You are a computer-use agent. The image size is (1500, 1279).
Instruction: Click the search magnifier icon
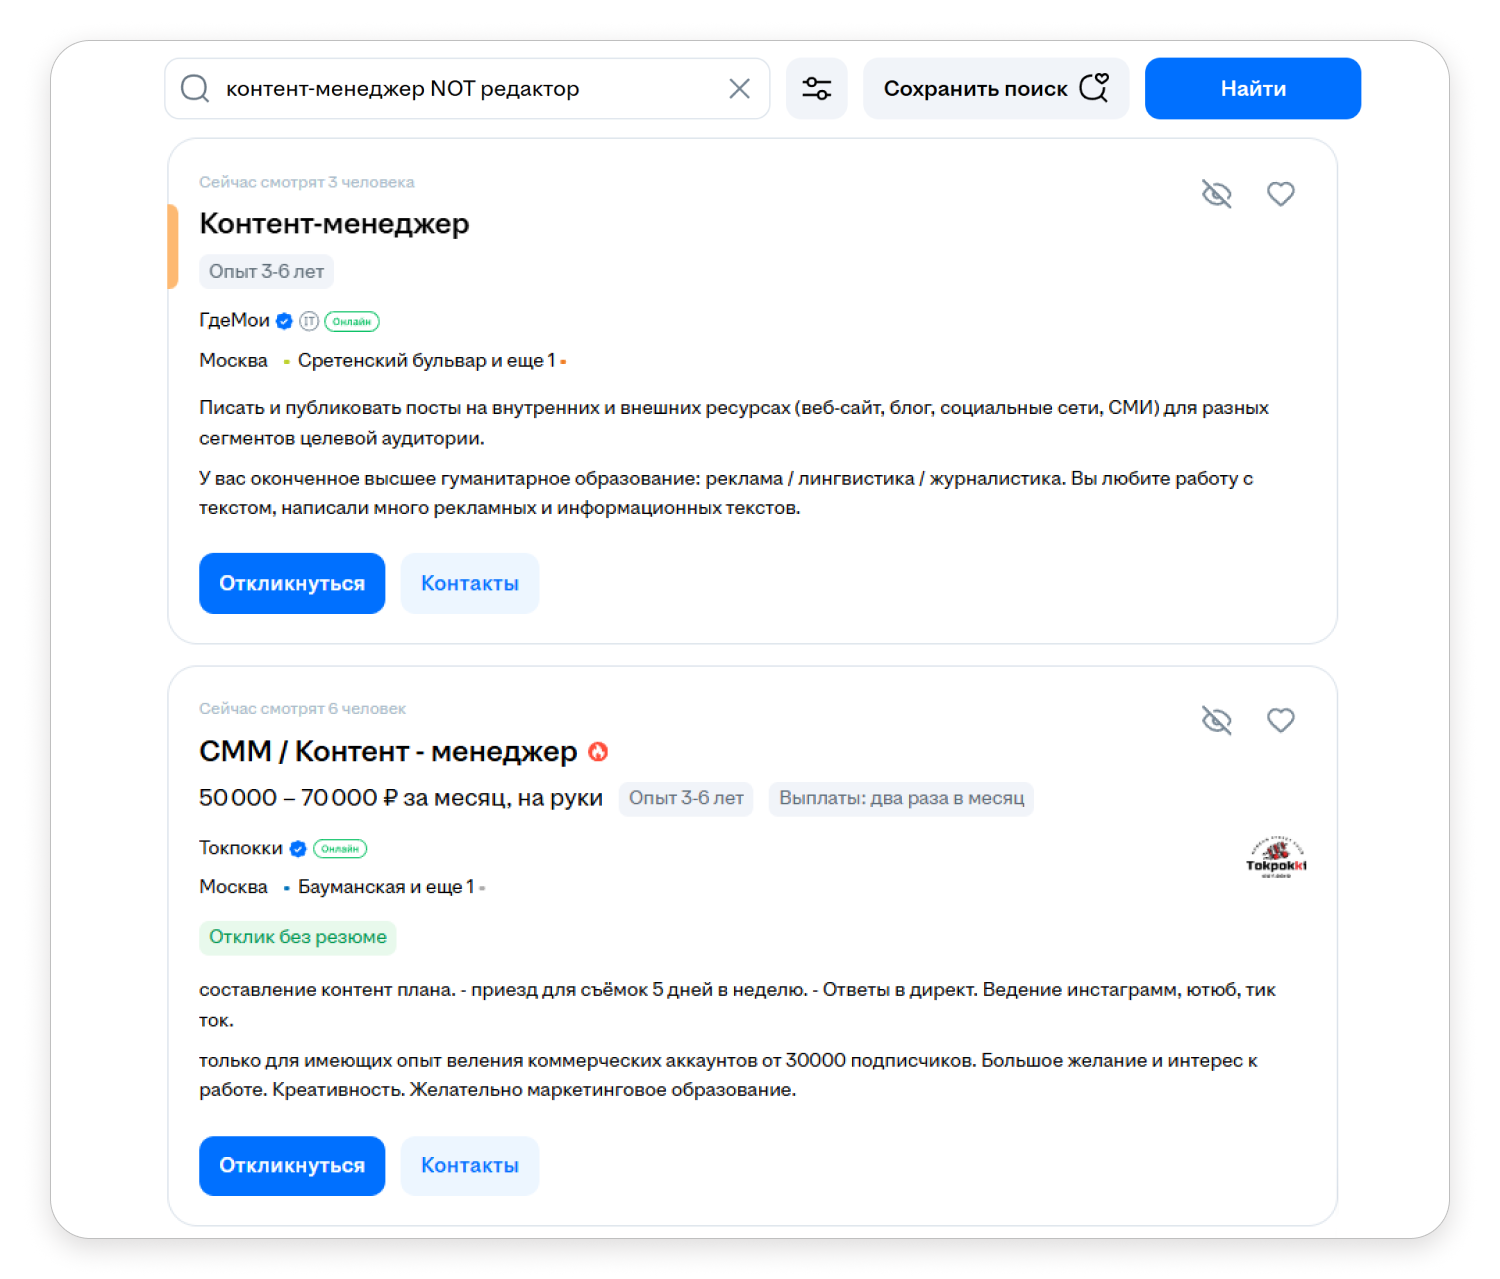[x=195, y=89]
